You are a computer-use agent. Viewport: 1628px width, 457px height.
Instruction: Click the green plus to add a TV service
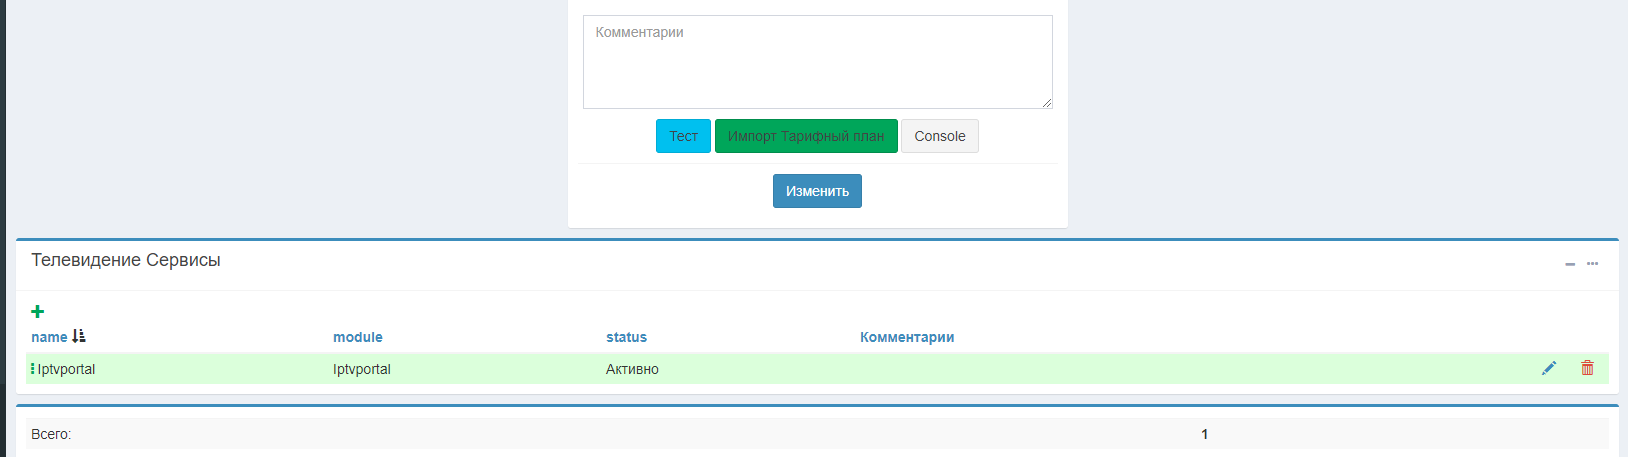(38, 312)
